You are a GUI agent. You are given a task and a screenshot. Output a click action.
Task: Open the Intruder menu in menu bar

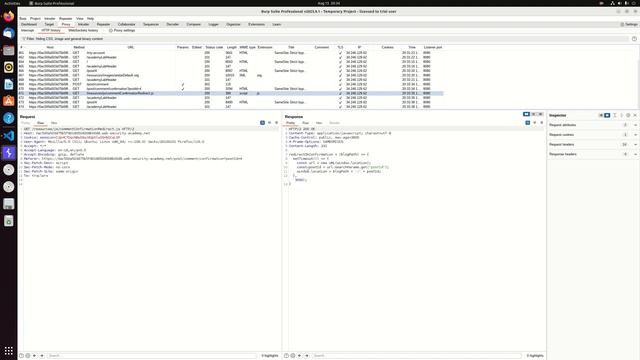click(50, 19)
